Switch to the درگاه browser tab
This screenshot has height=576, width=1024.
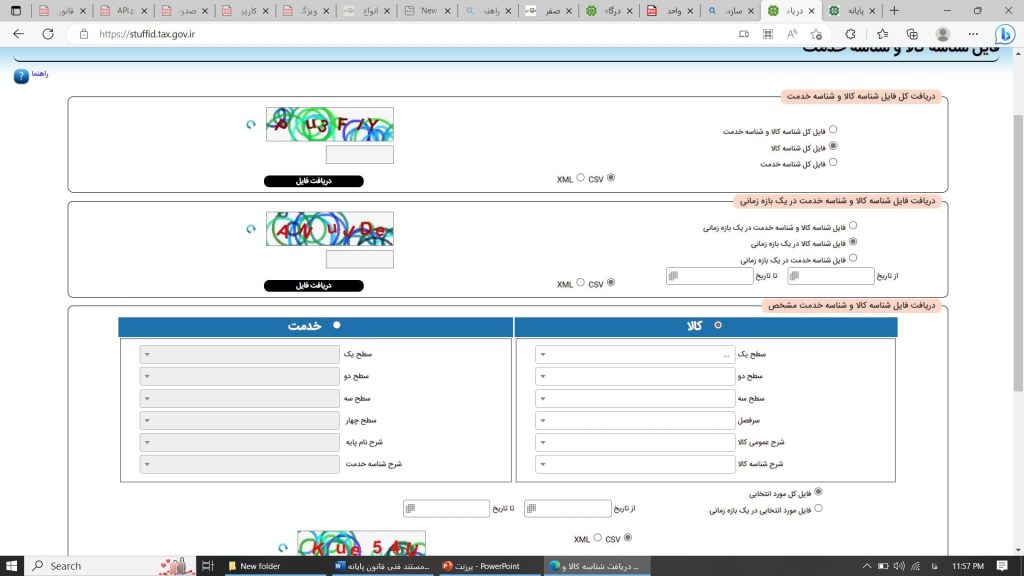tap(610, 10)
